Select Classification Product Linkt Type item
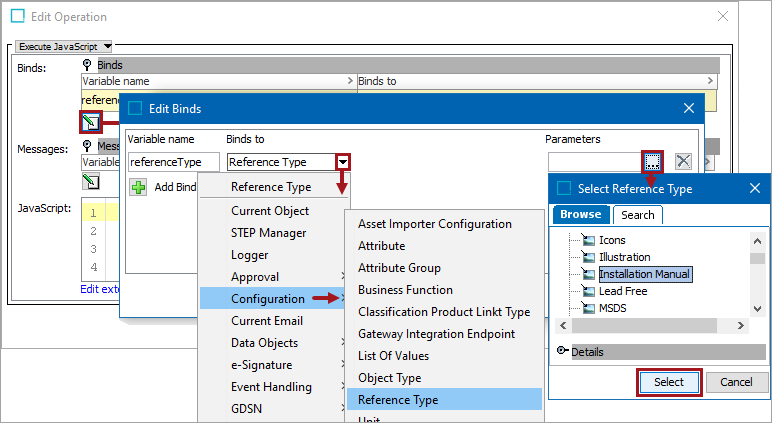Image resolution: width=772 pixels, height=423 pixels. 444,312
